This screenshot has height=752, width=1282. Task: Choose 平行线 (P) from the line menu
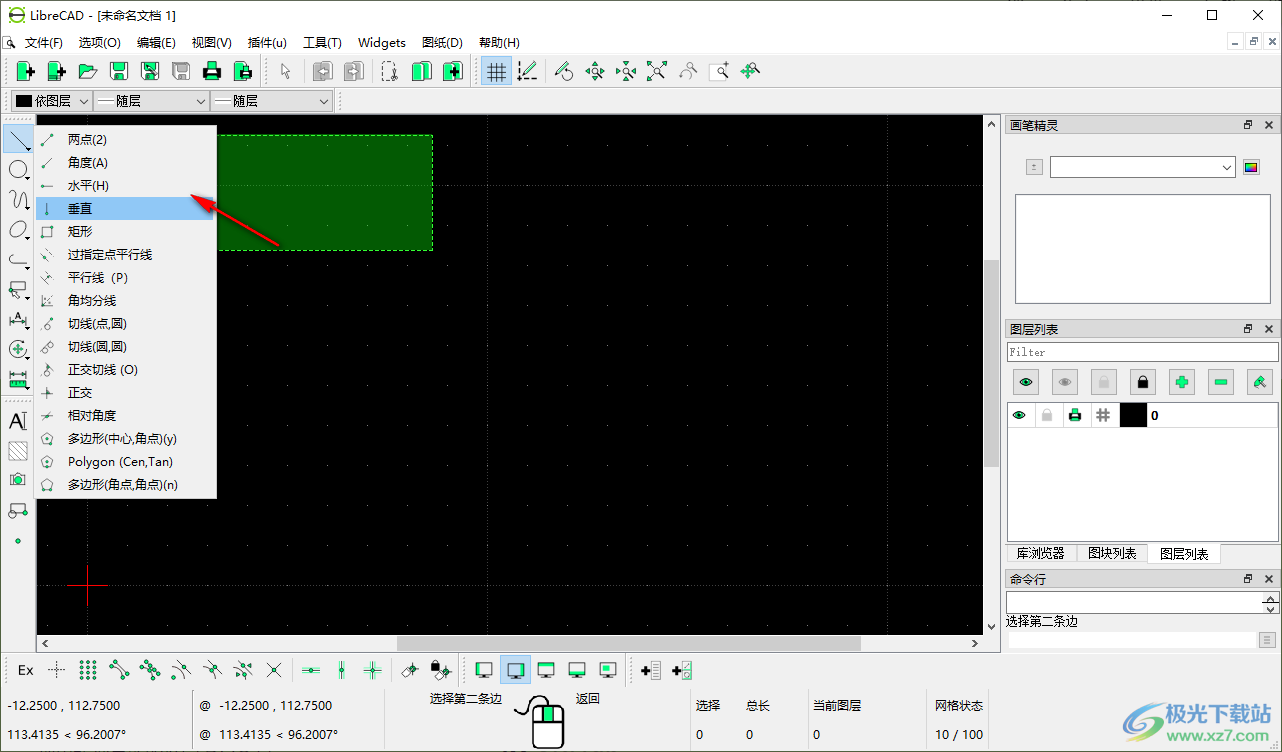126,278
